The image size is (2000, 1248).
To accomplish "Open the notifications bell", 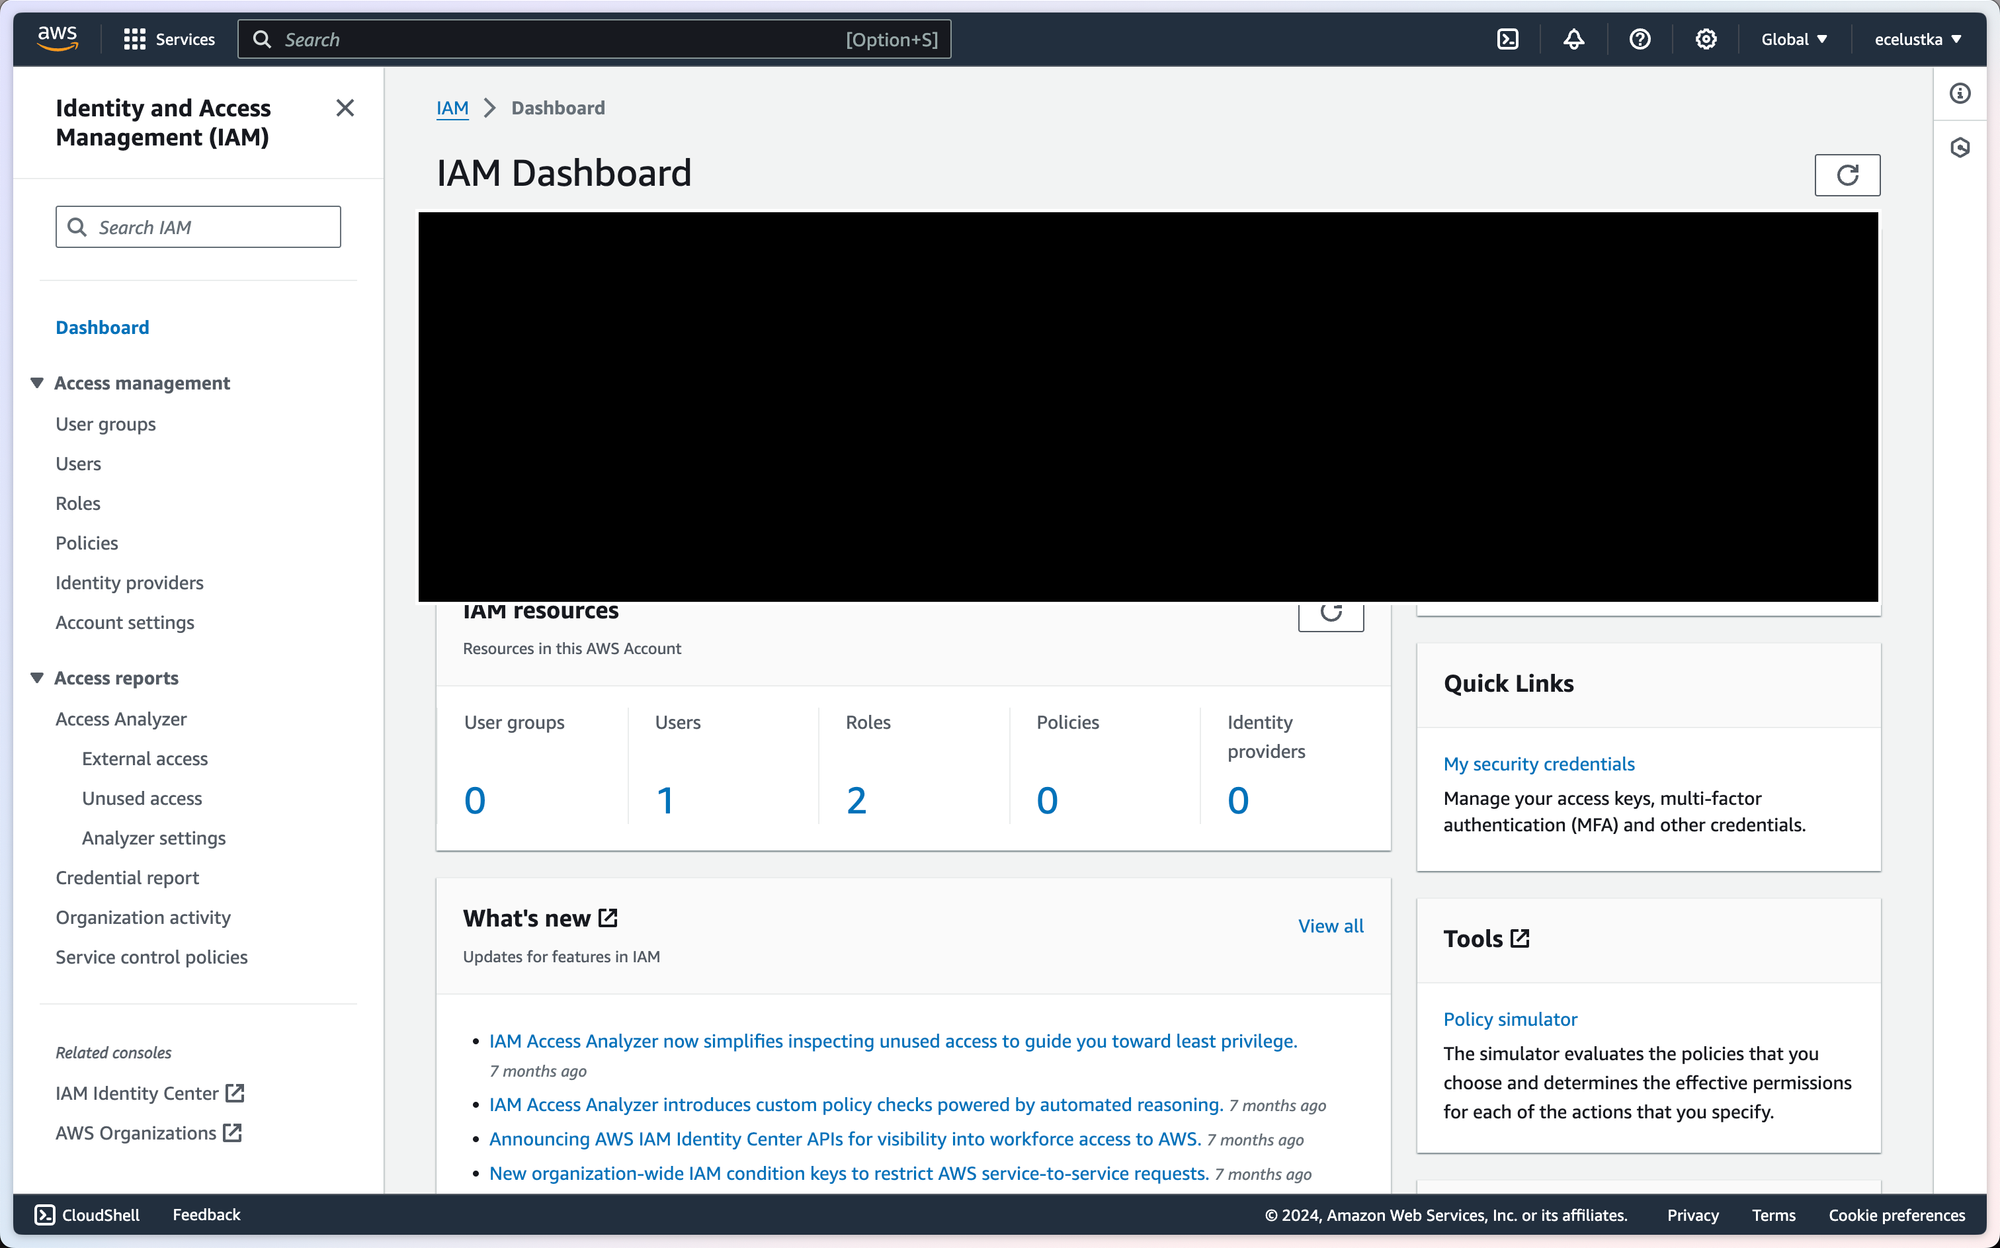I will [1573, 39].
